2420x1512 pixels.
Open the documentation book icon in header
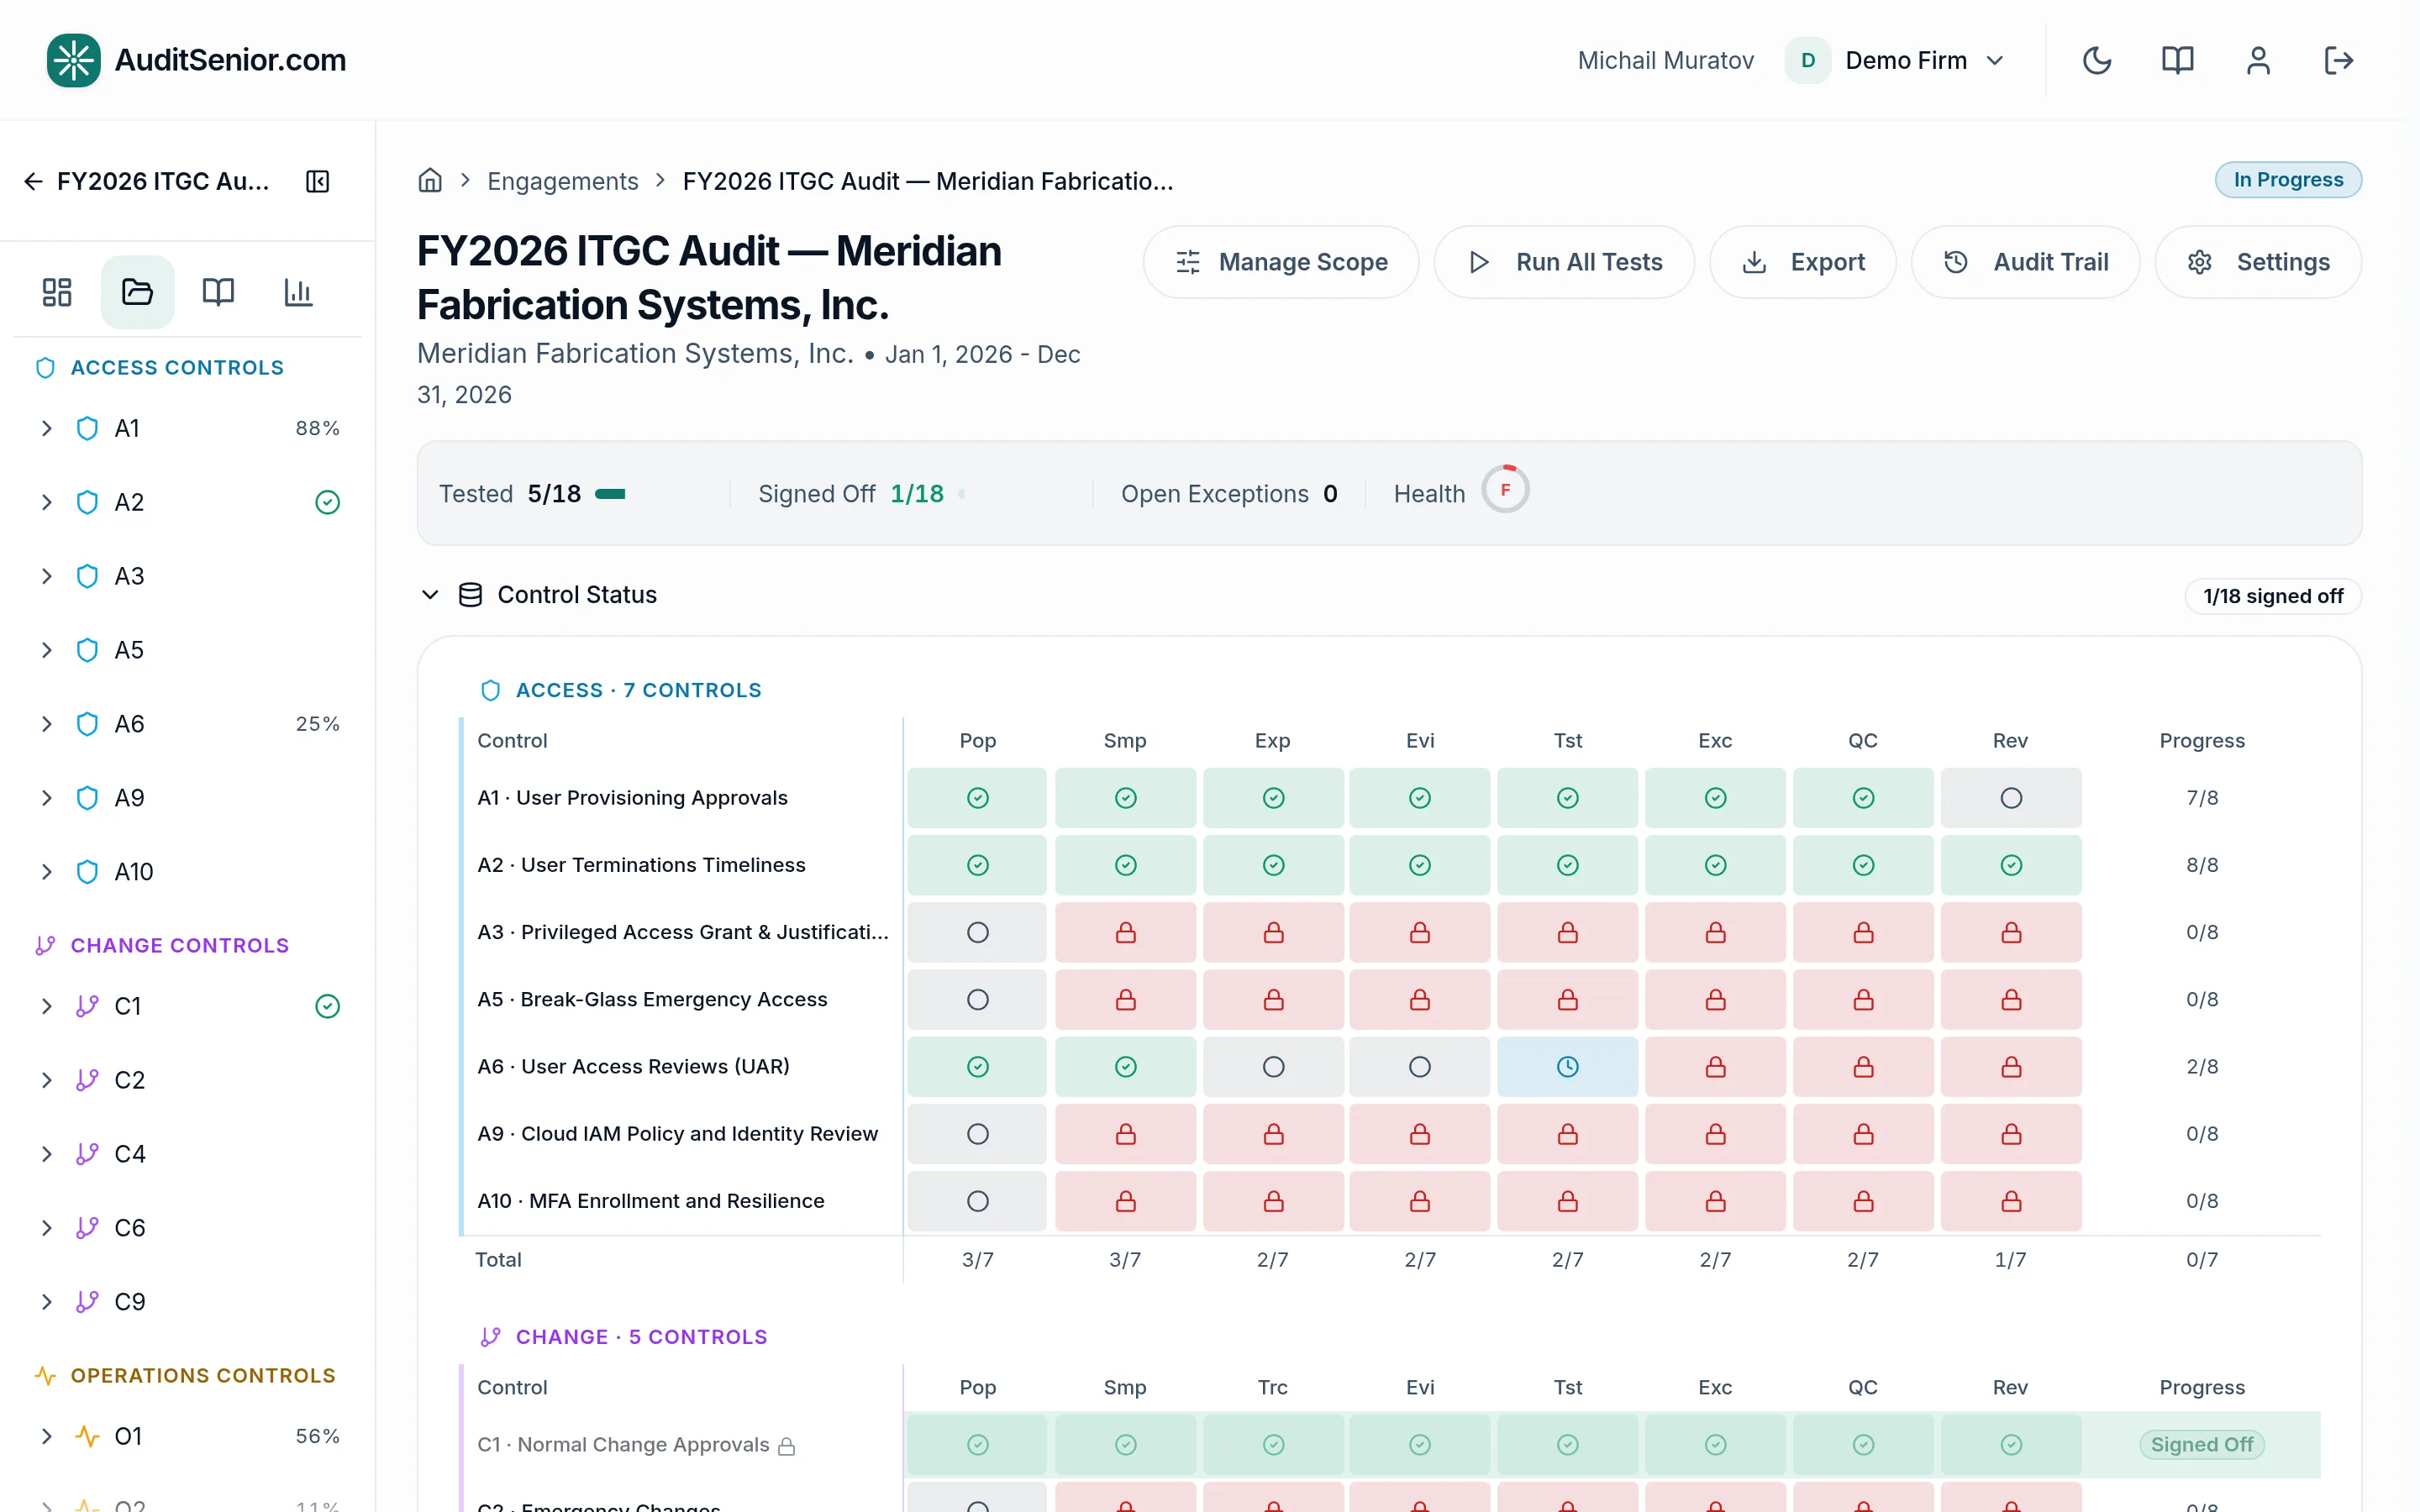(x=2177, y=60)
